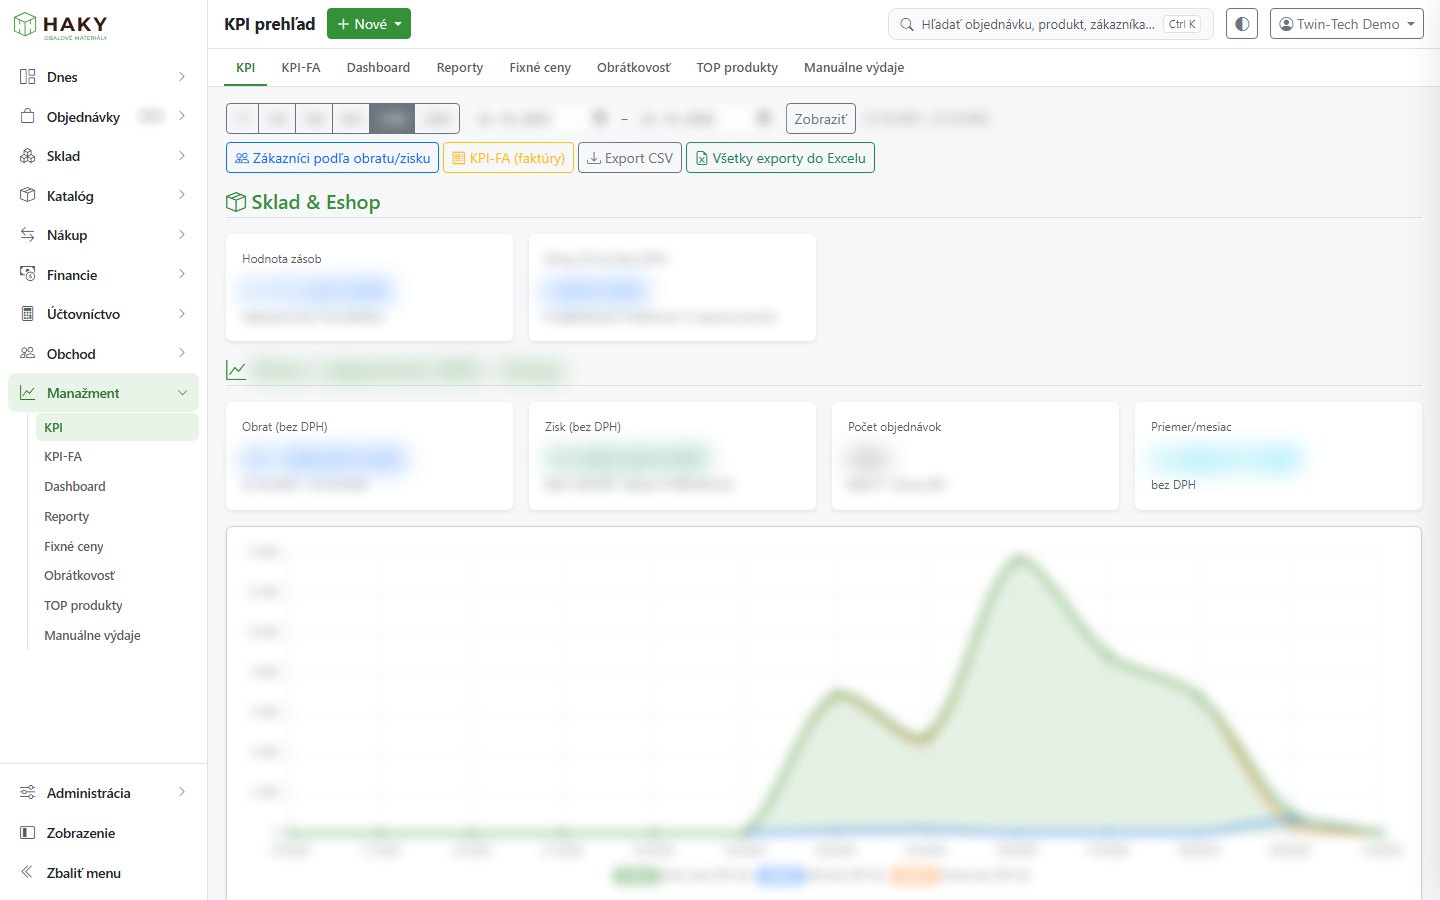Open the Nové dropdown button

click(369, 24)
